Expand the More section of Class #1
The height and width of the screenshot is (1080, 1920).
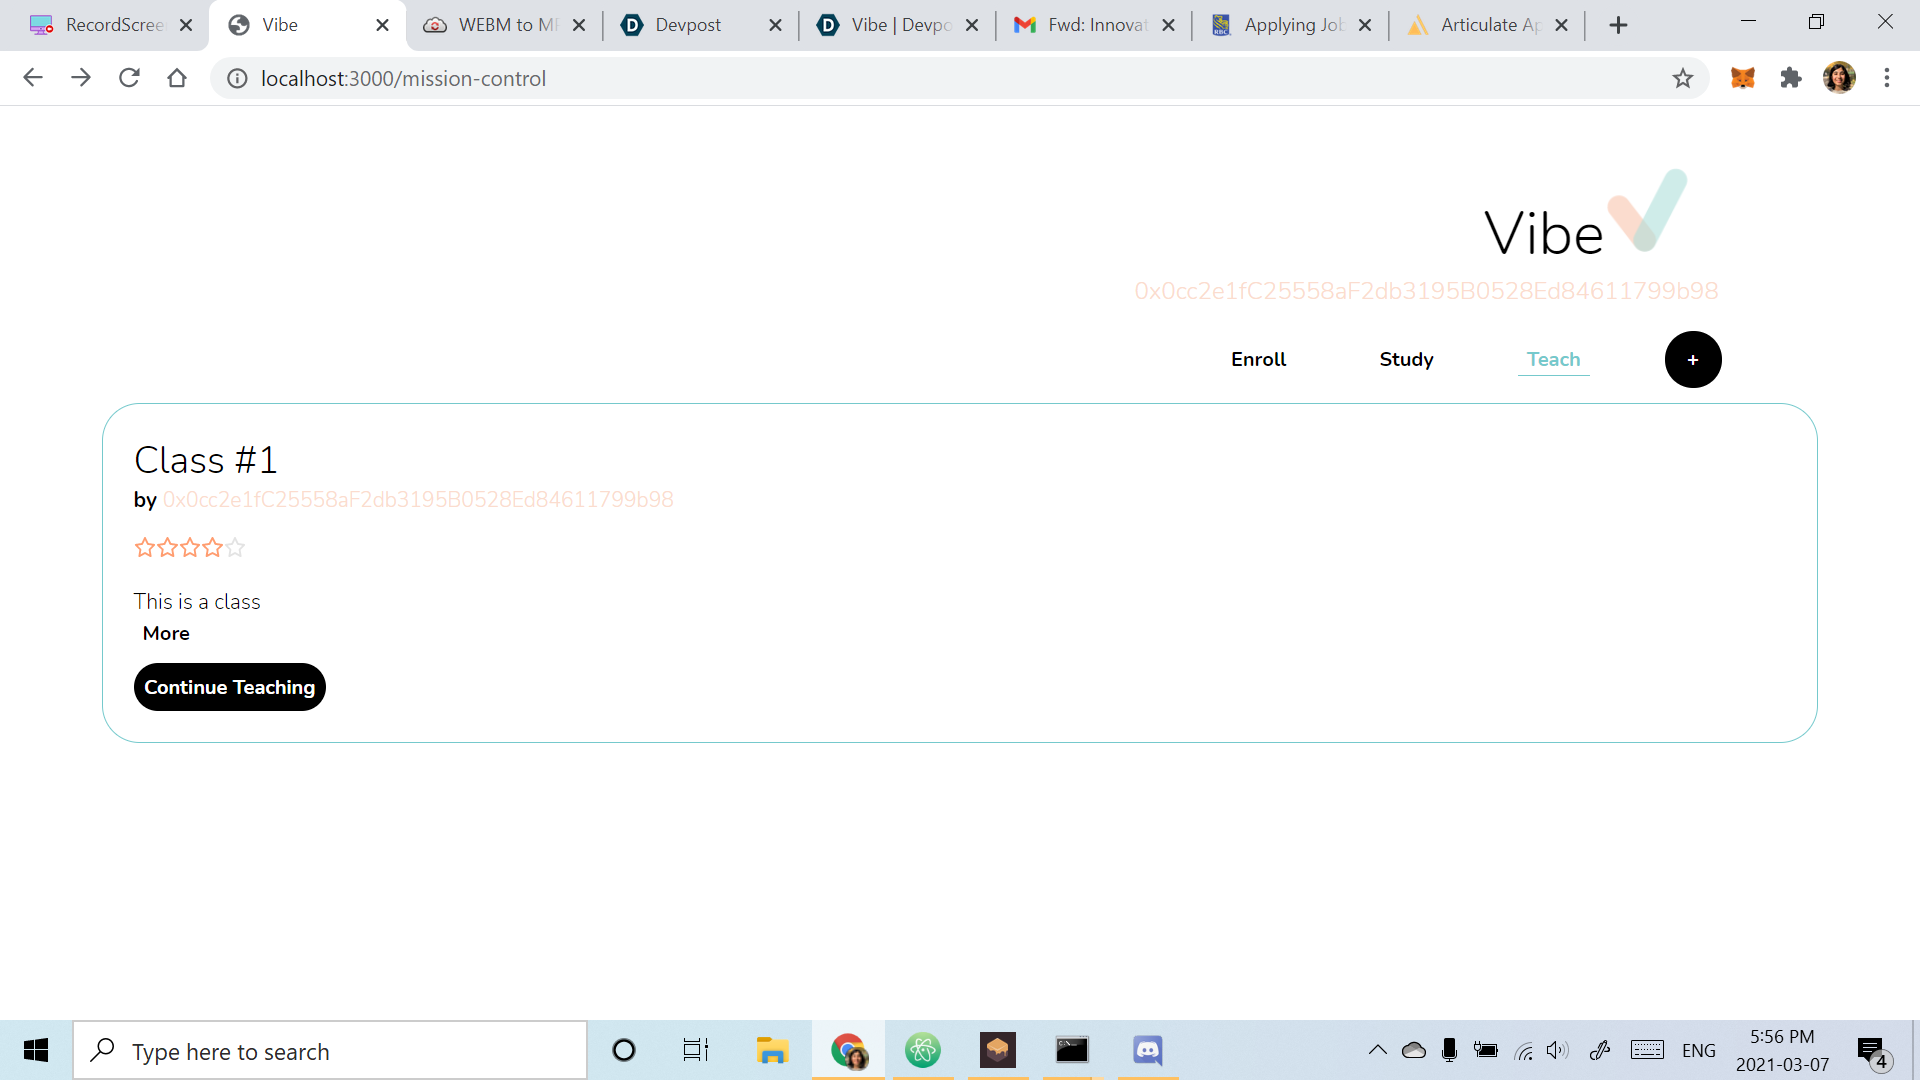coord(166,633)
